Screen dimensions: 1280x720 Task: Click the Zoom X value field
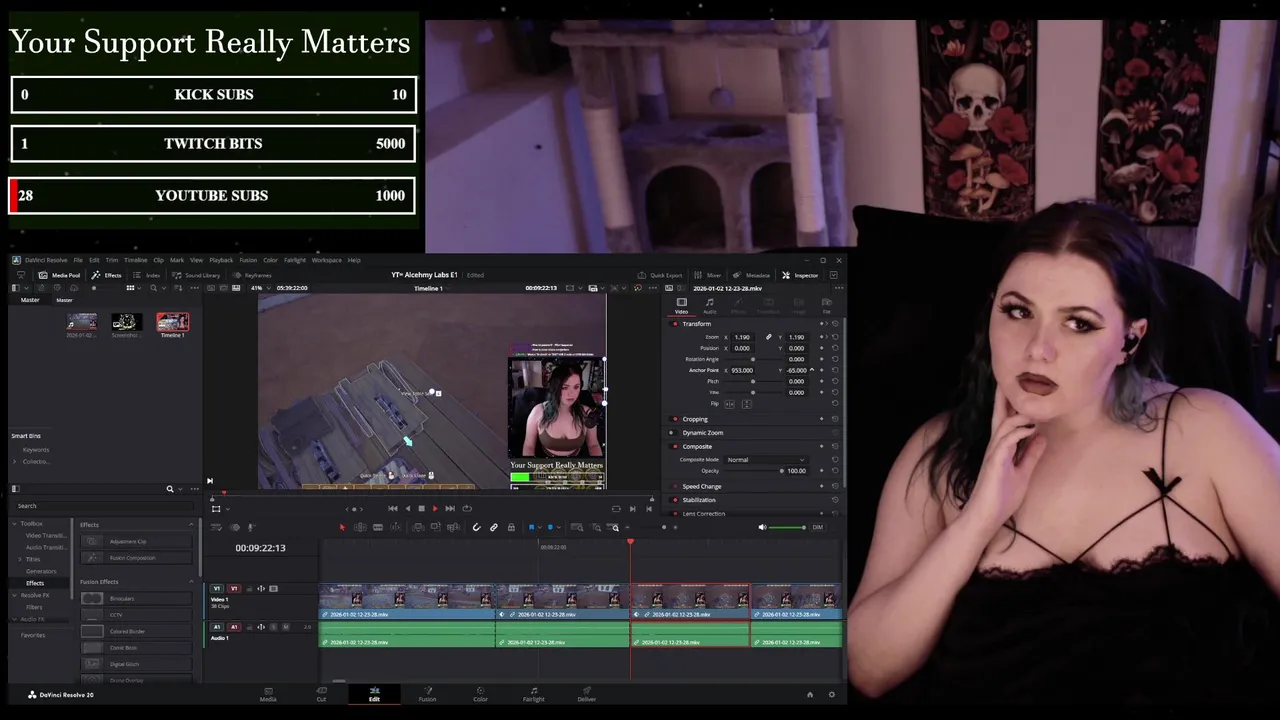tap(742, 337)
